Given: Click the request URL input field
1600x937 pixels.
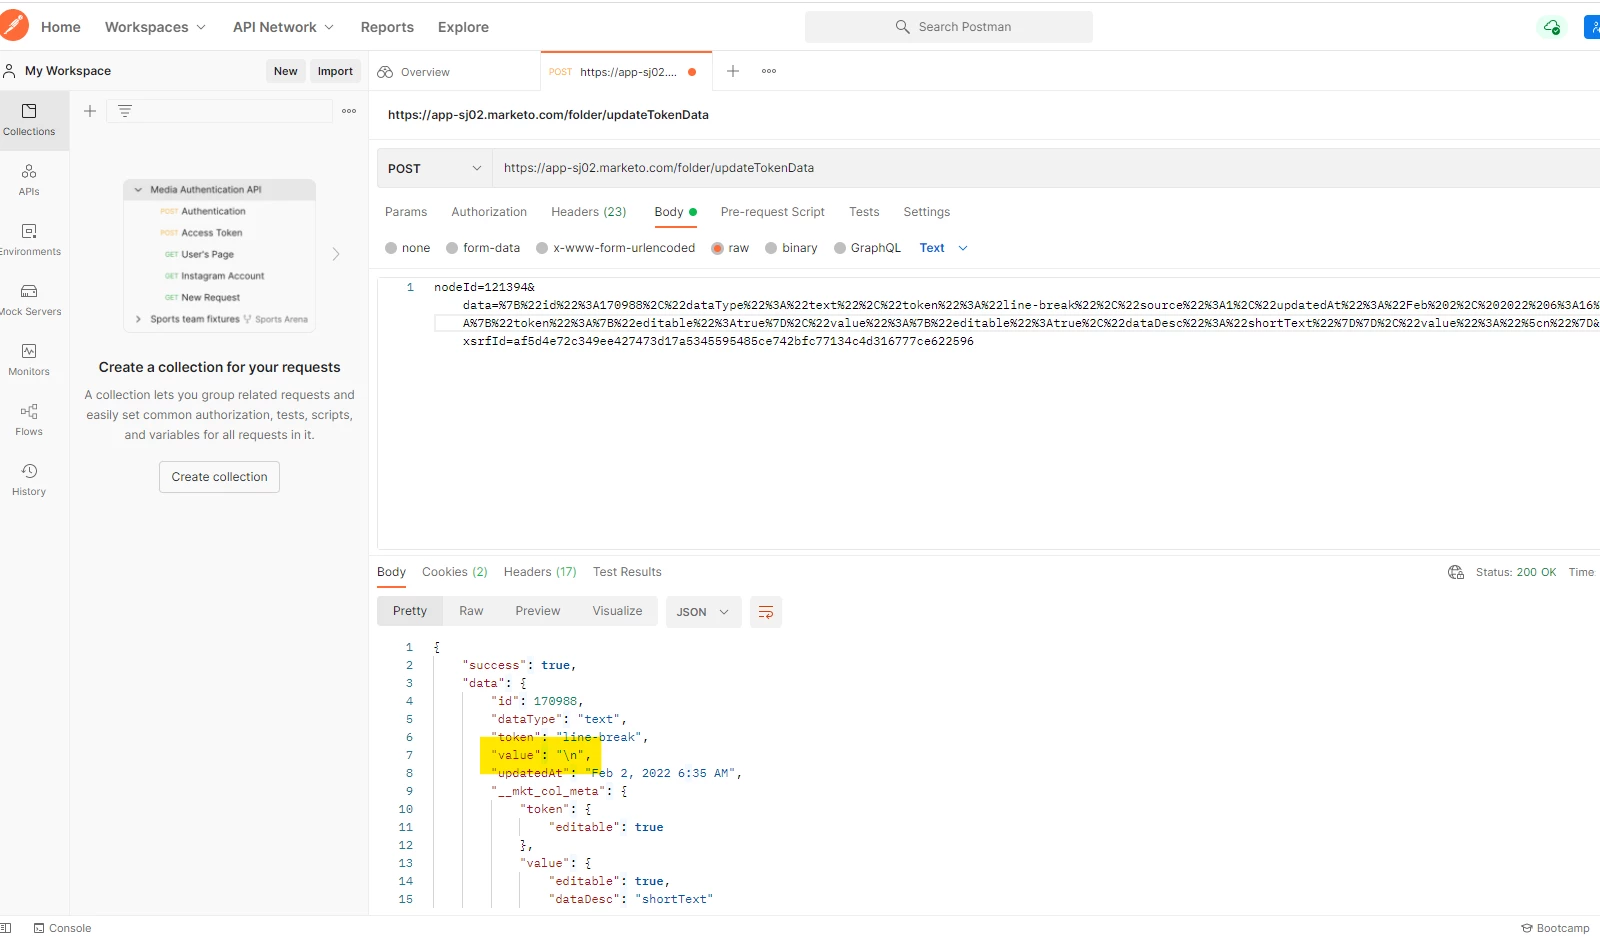Looking at the screenshot, I should click(x=1047, y=168).
